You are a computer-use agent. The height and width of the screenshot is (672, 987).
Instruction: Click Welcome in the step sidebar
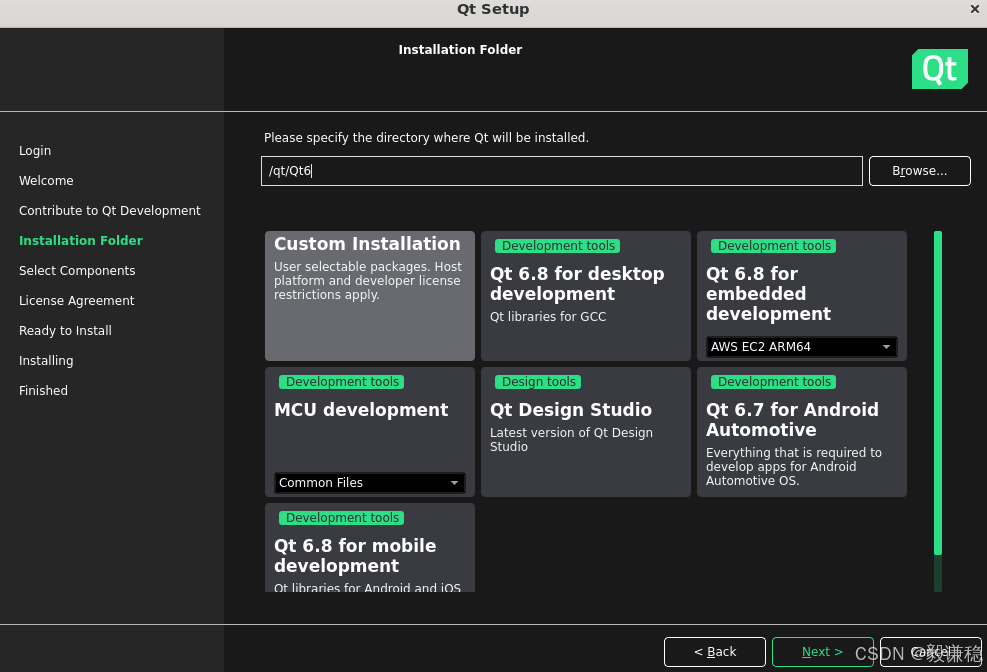[46, 181]
